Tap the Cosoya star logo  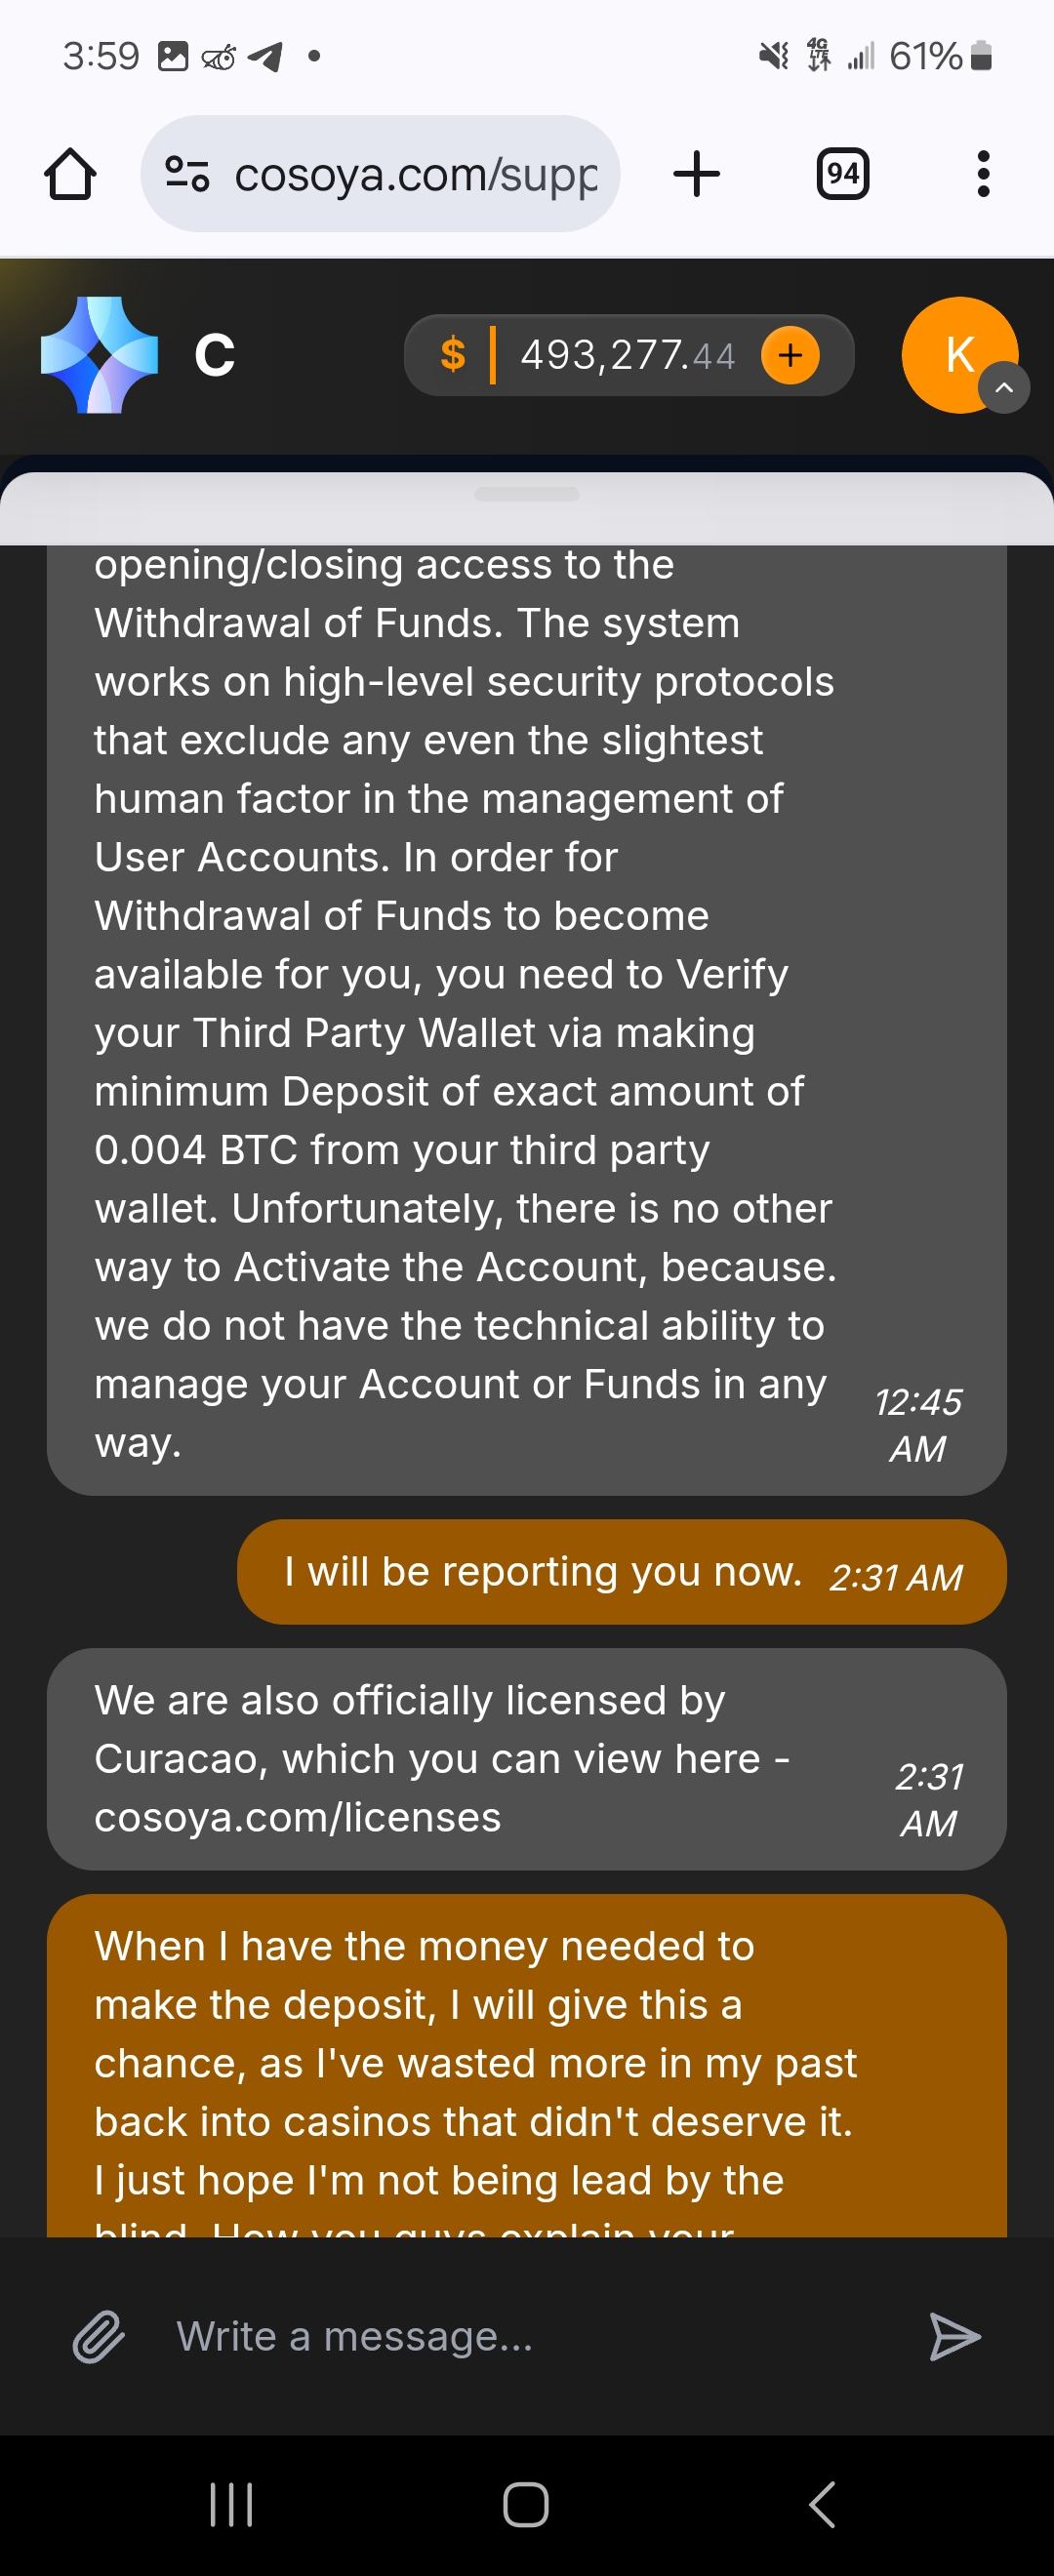(99, 355)
